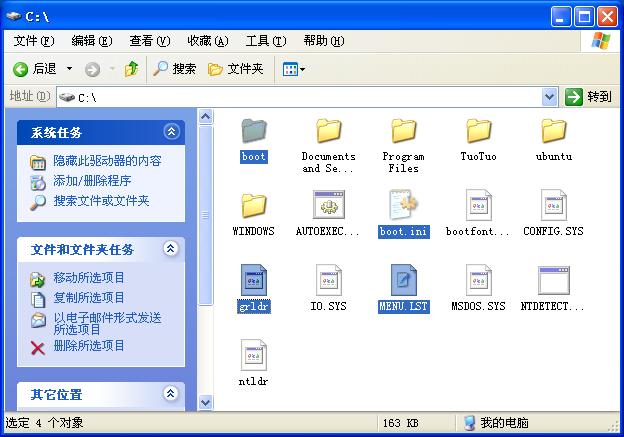Click the ntldr file name label

tap(254, 381)
